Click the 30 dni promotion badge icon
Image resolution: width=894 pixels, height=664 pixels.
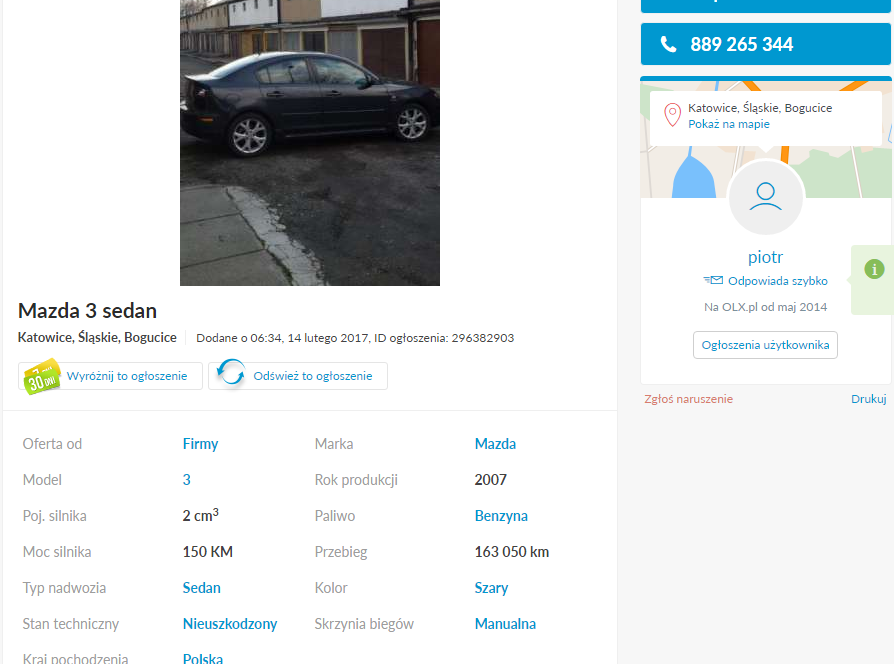(x=41, y=376)
